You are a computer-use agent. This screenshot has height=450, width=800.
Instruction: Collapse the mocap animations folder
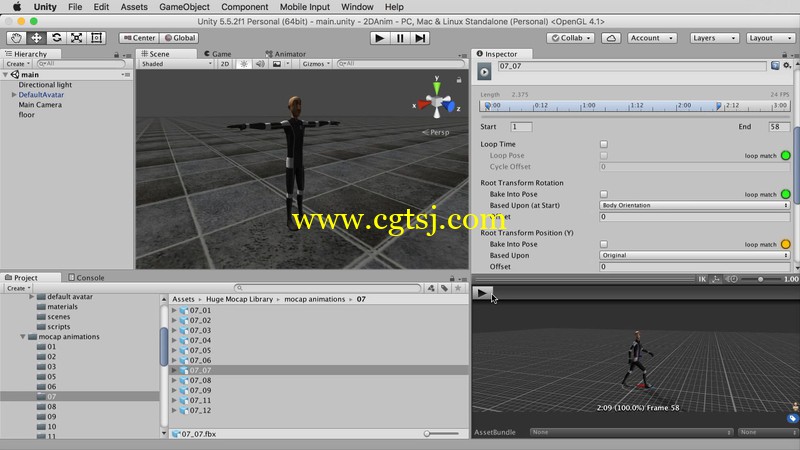point(23,337)
